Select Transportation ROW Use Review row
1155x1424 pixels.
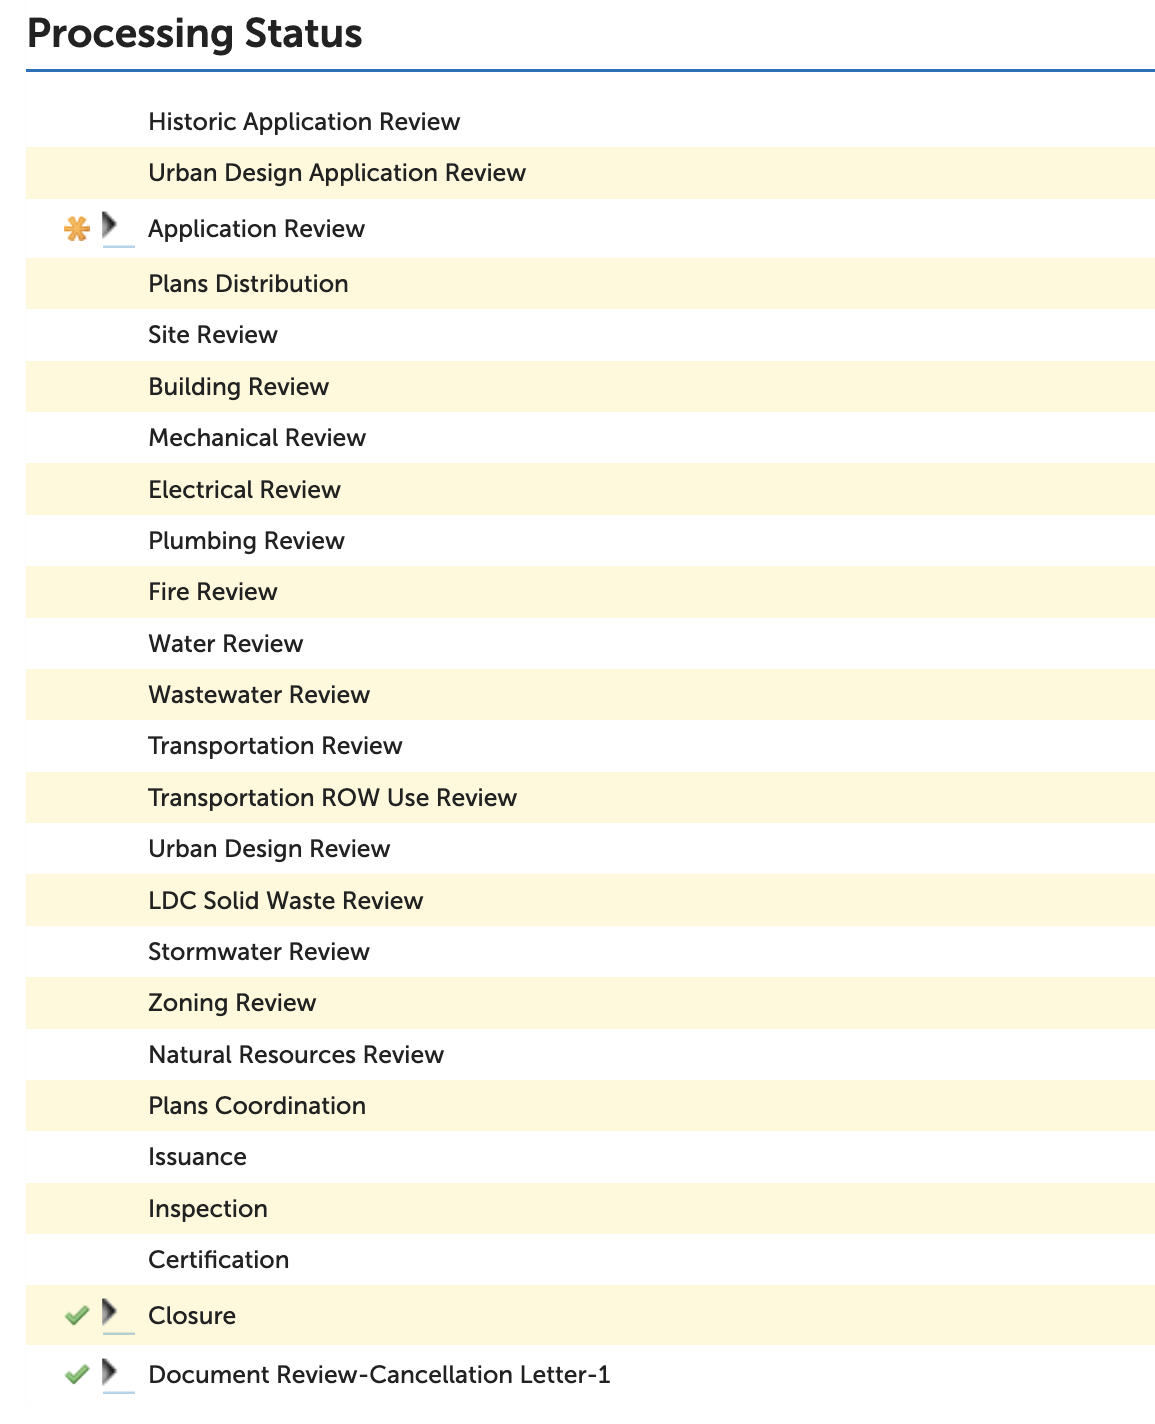pos(590,798)
